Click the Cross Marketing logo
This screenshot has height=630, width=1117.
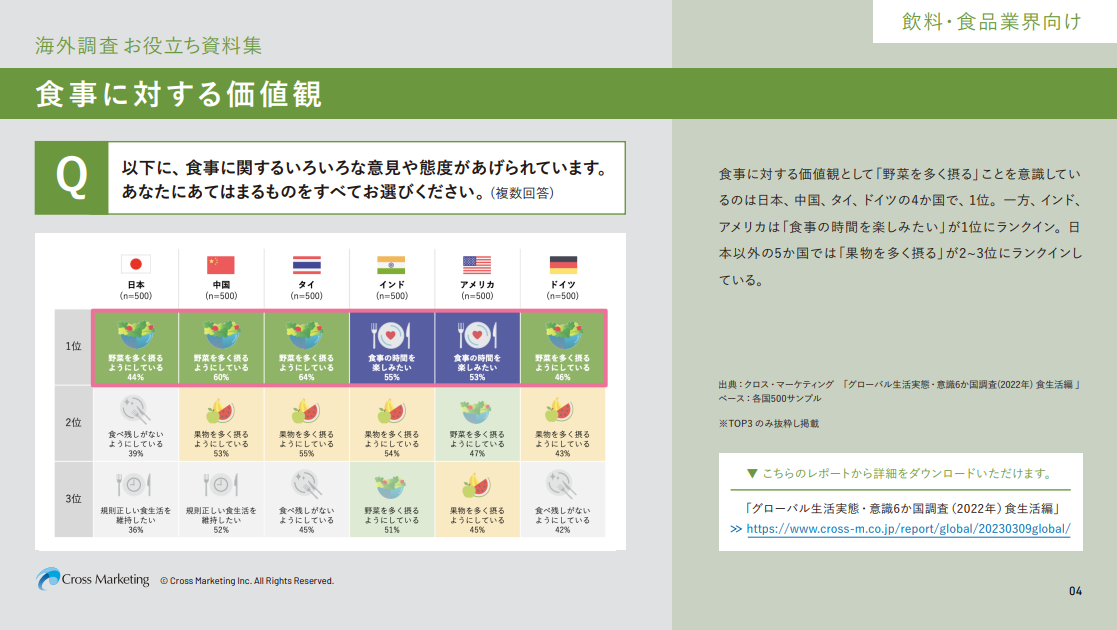click(92, 579)
